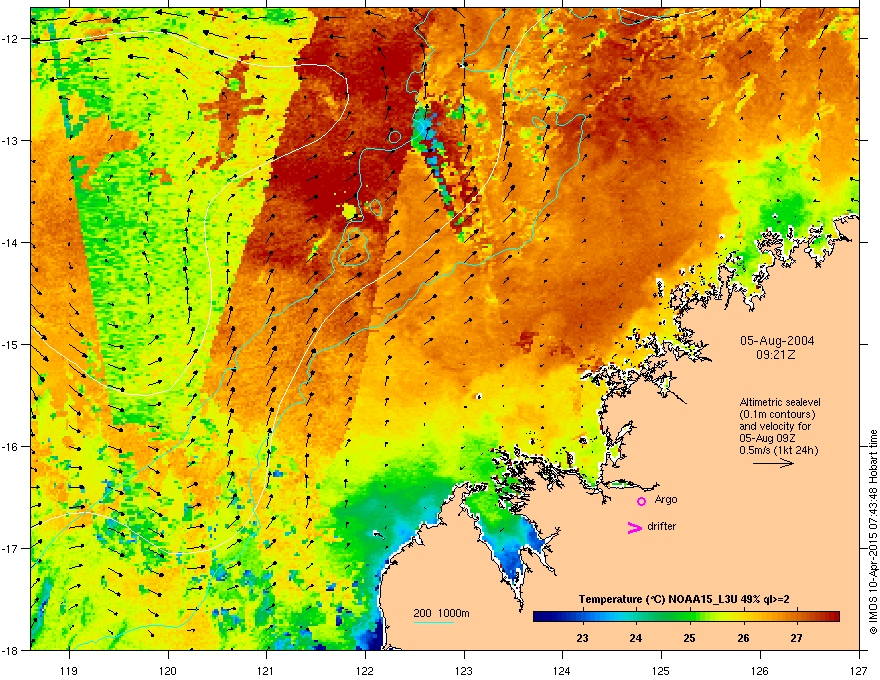Image resolution: width=880 pixels, height=680 pixels.
Task: Click the 24 tick label on color bar
Action: [635, 638]
